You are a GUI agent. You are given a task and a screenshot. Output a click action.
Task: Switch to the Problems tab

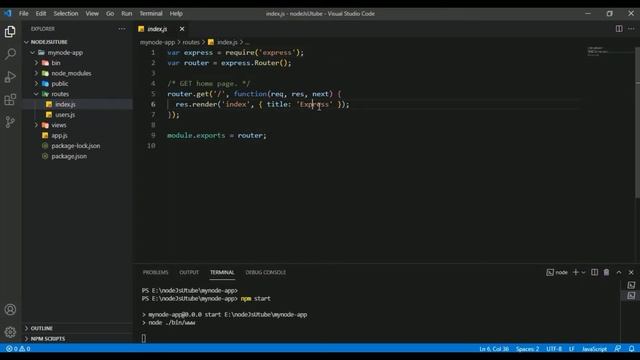[156, 272]
